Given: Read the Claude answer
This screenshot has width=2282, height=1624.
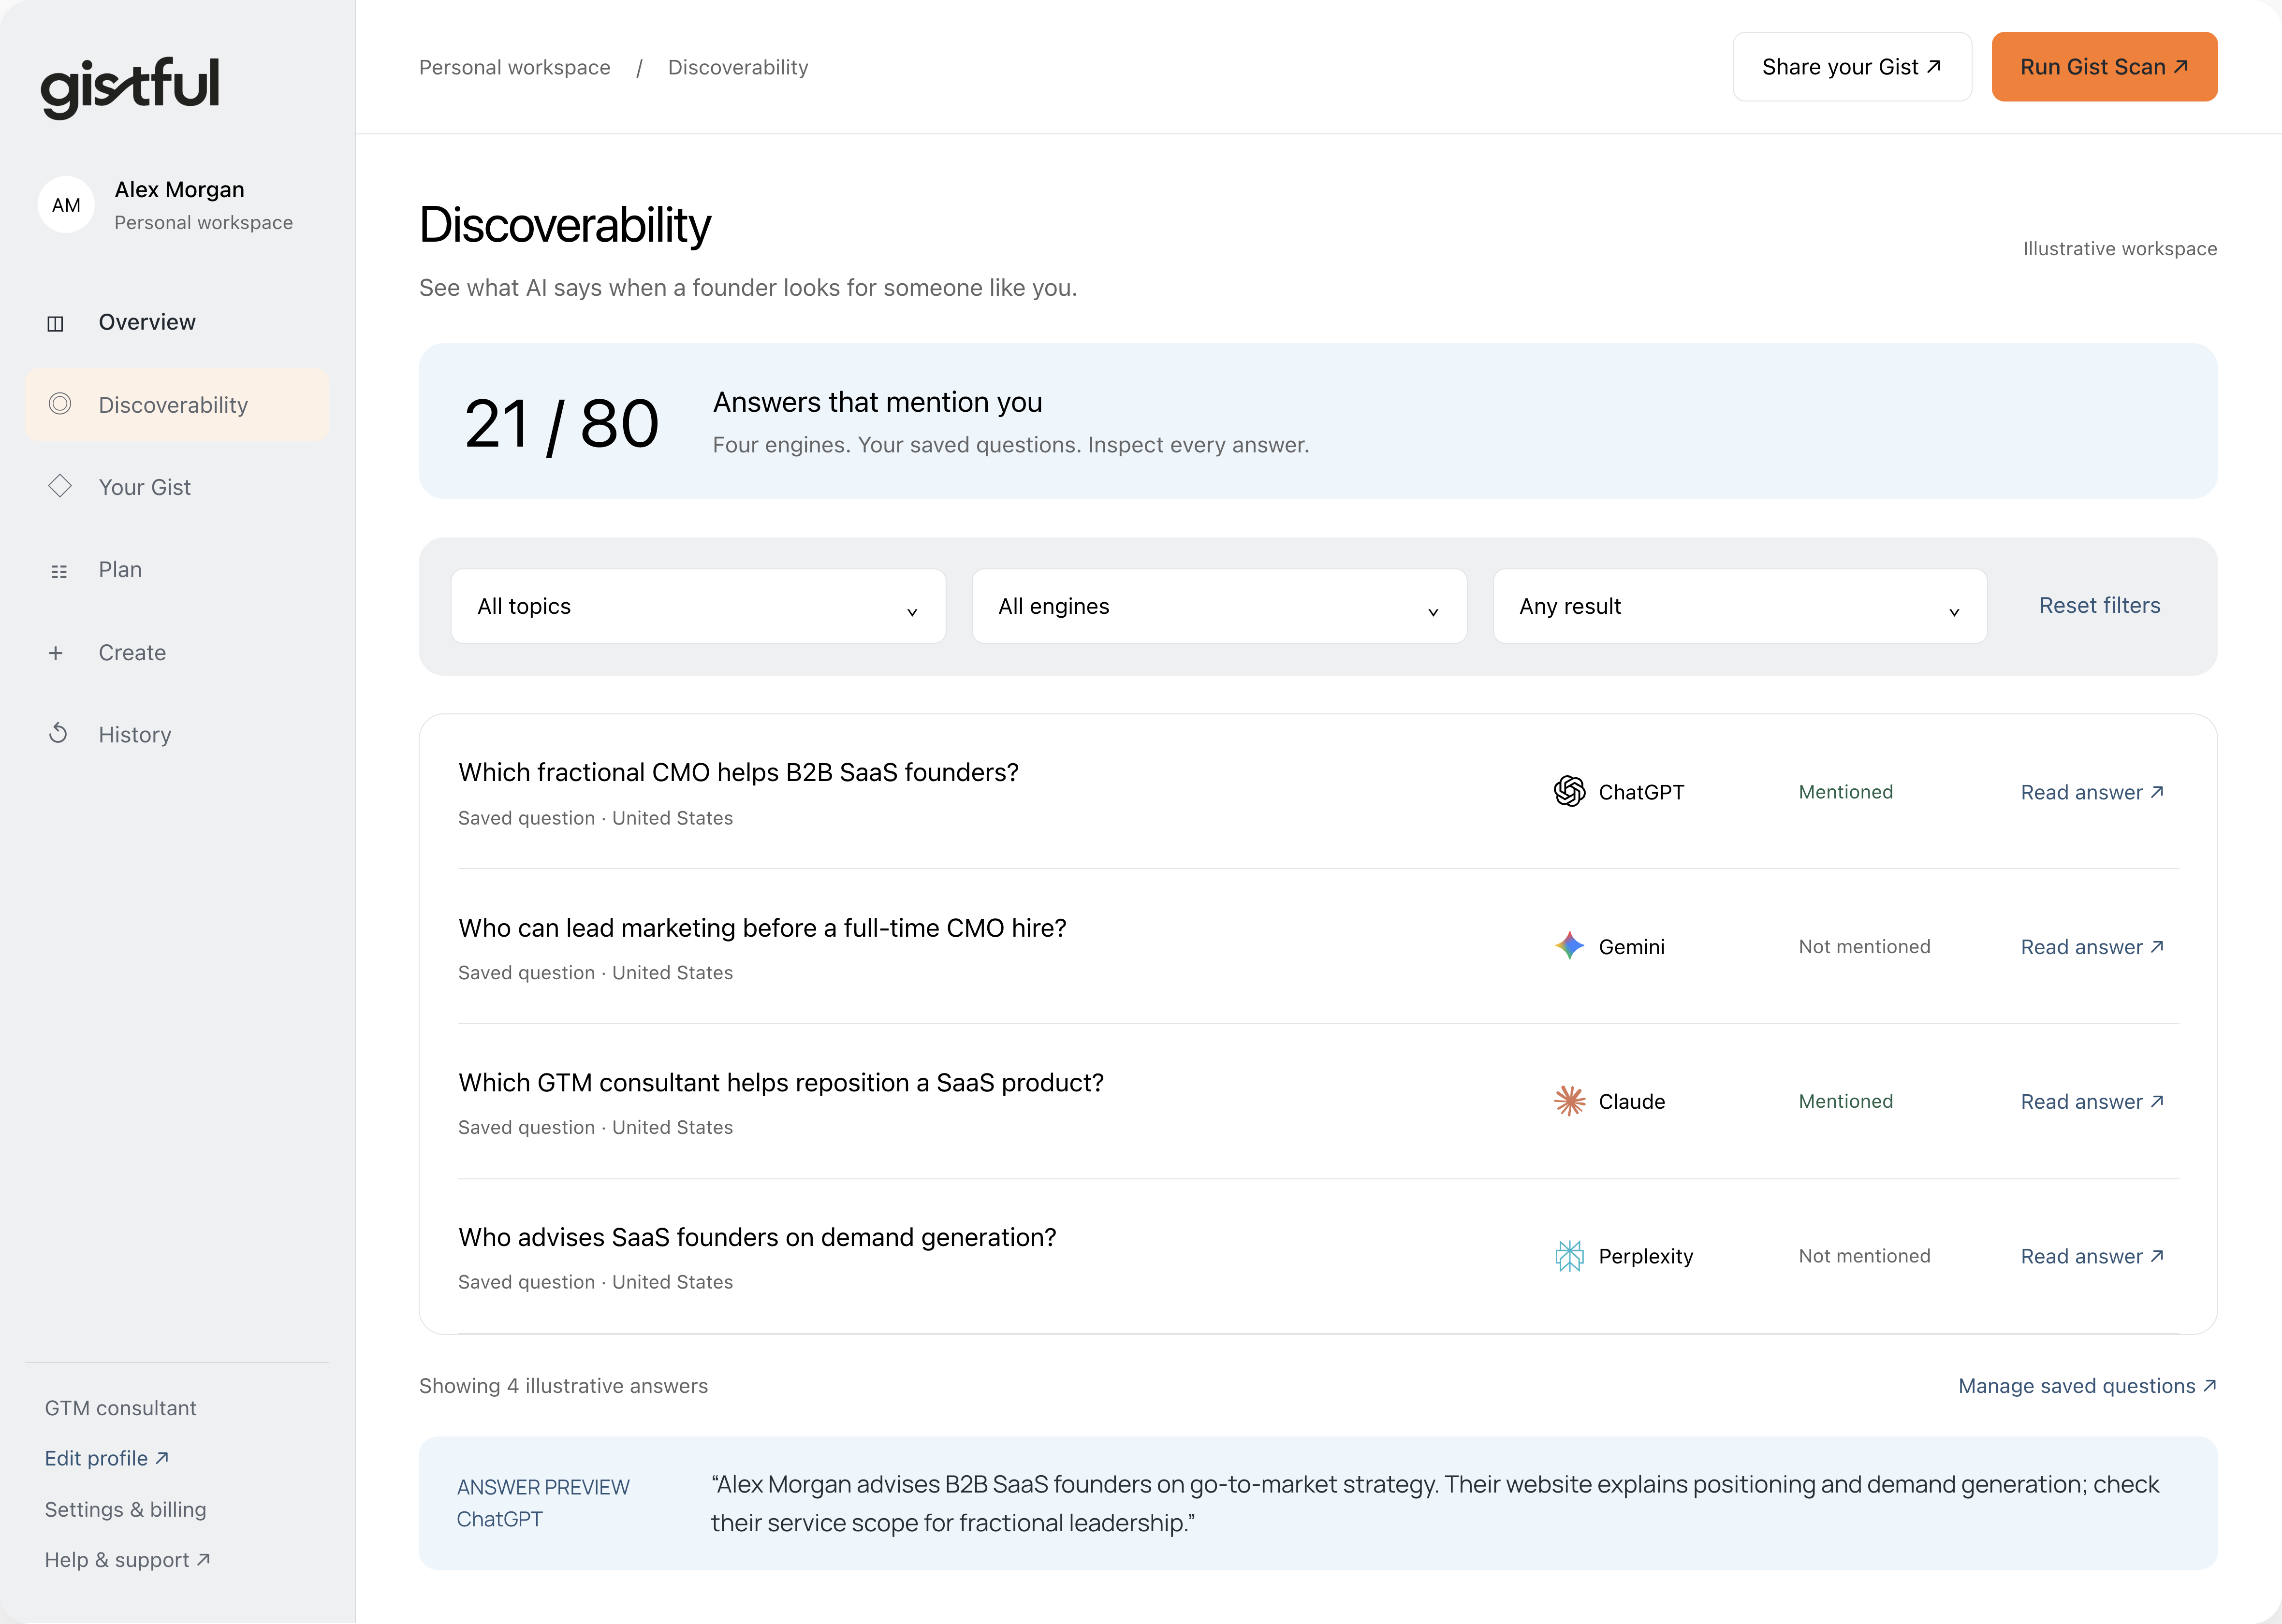Looking at the screenshot, I should click(x=2092, y=1101).
